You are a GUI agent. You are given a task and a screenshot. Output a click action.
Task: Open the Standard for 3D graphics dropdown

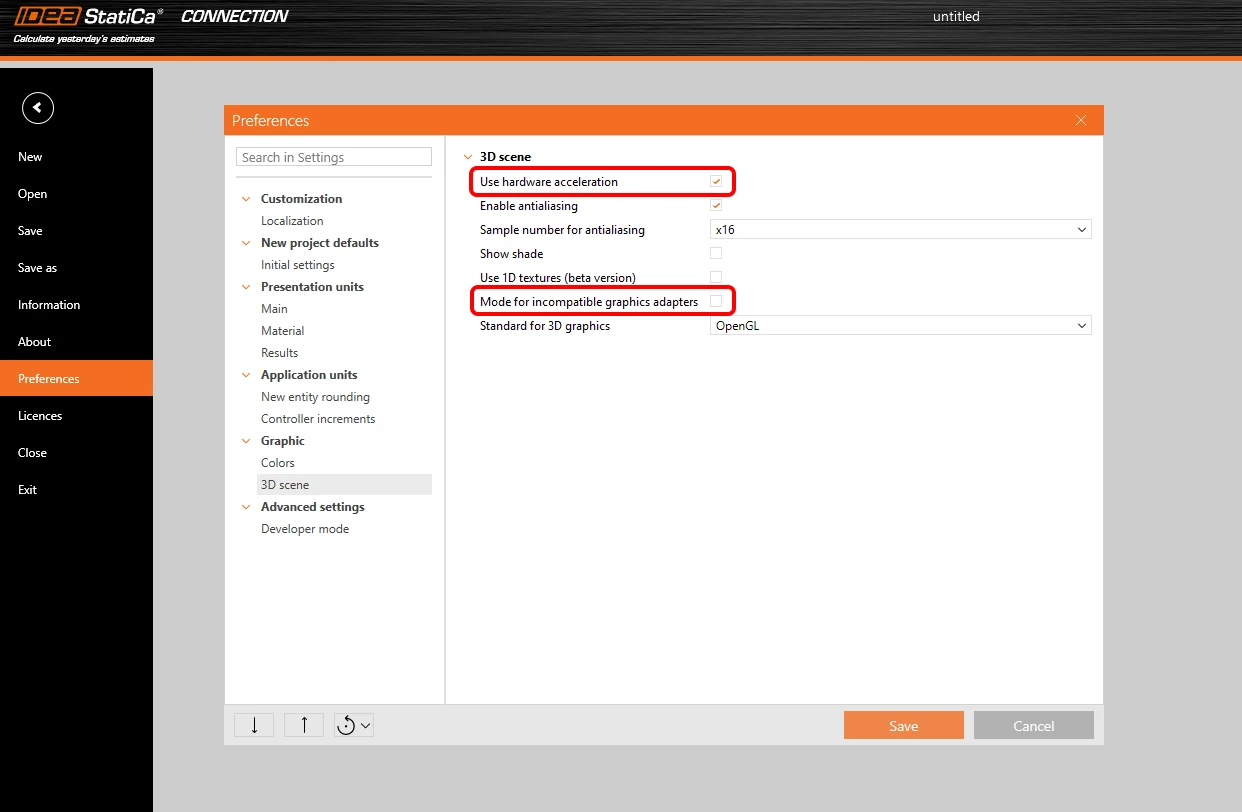coord(901,326)
